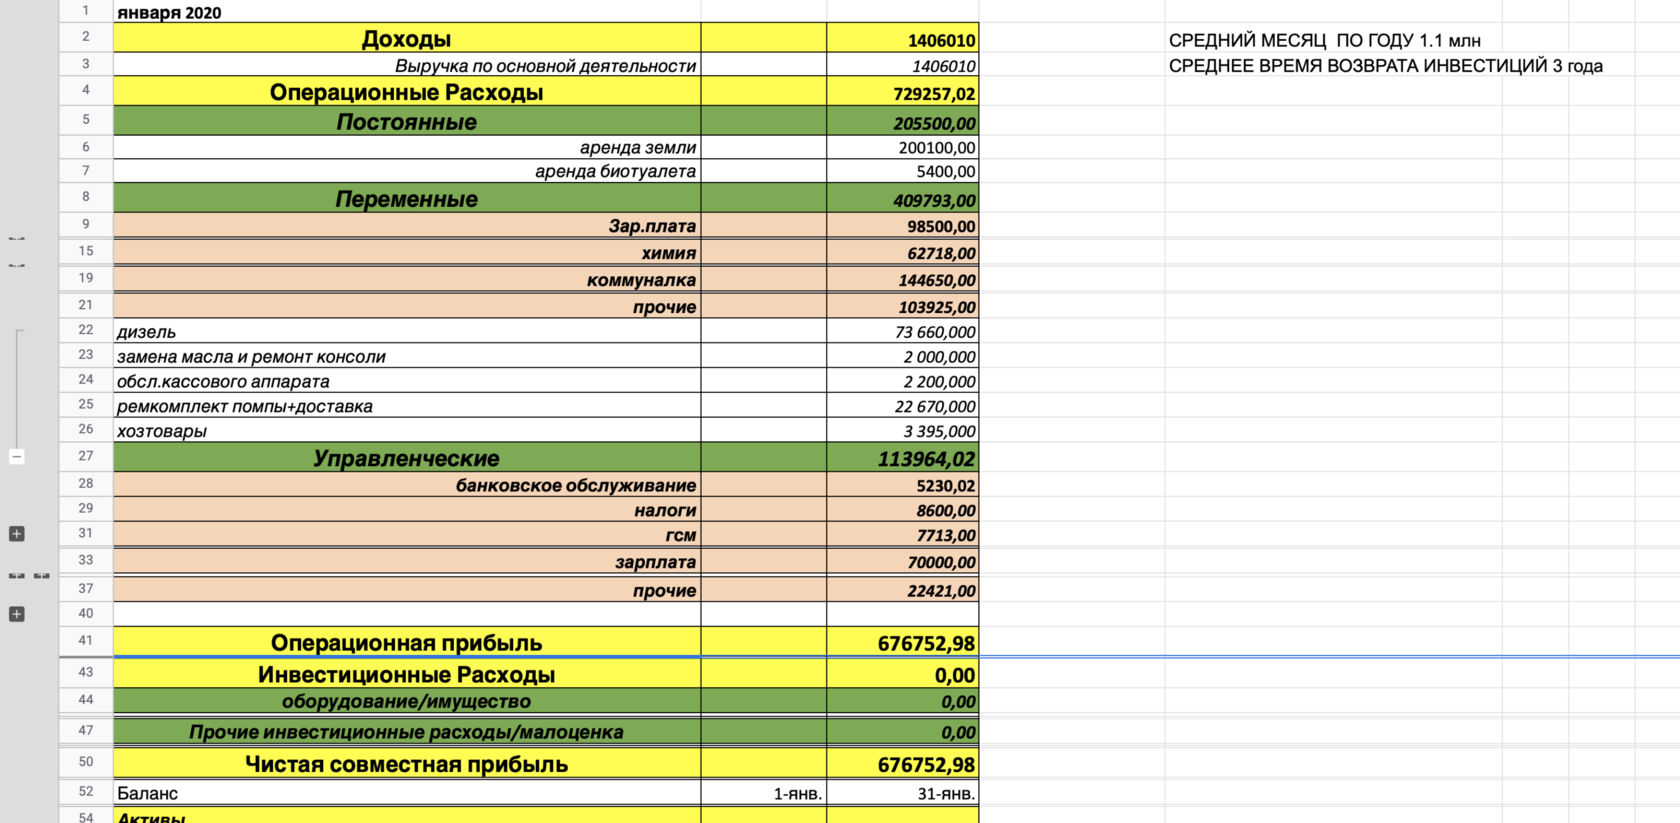Select the 'Переменные' section cell
Image resolution: width=1680 pixels, height=823 pixels.
[x=407, y=198]
